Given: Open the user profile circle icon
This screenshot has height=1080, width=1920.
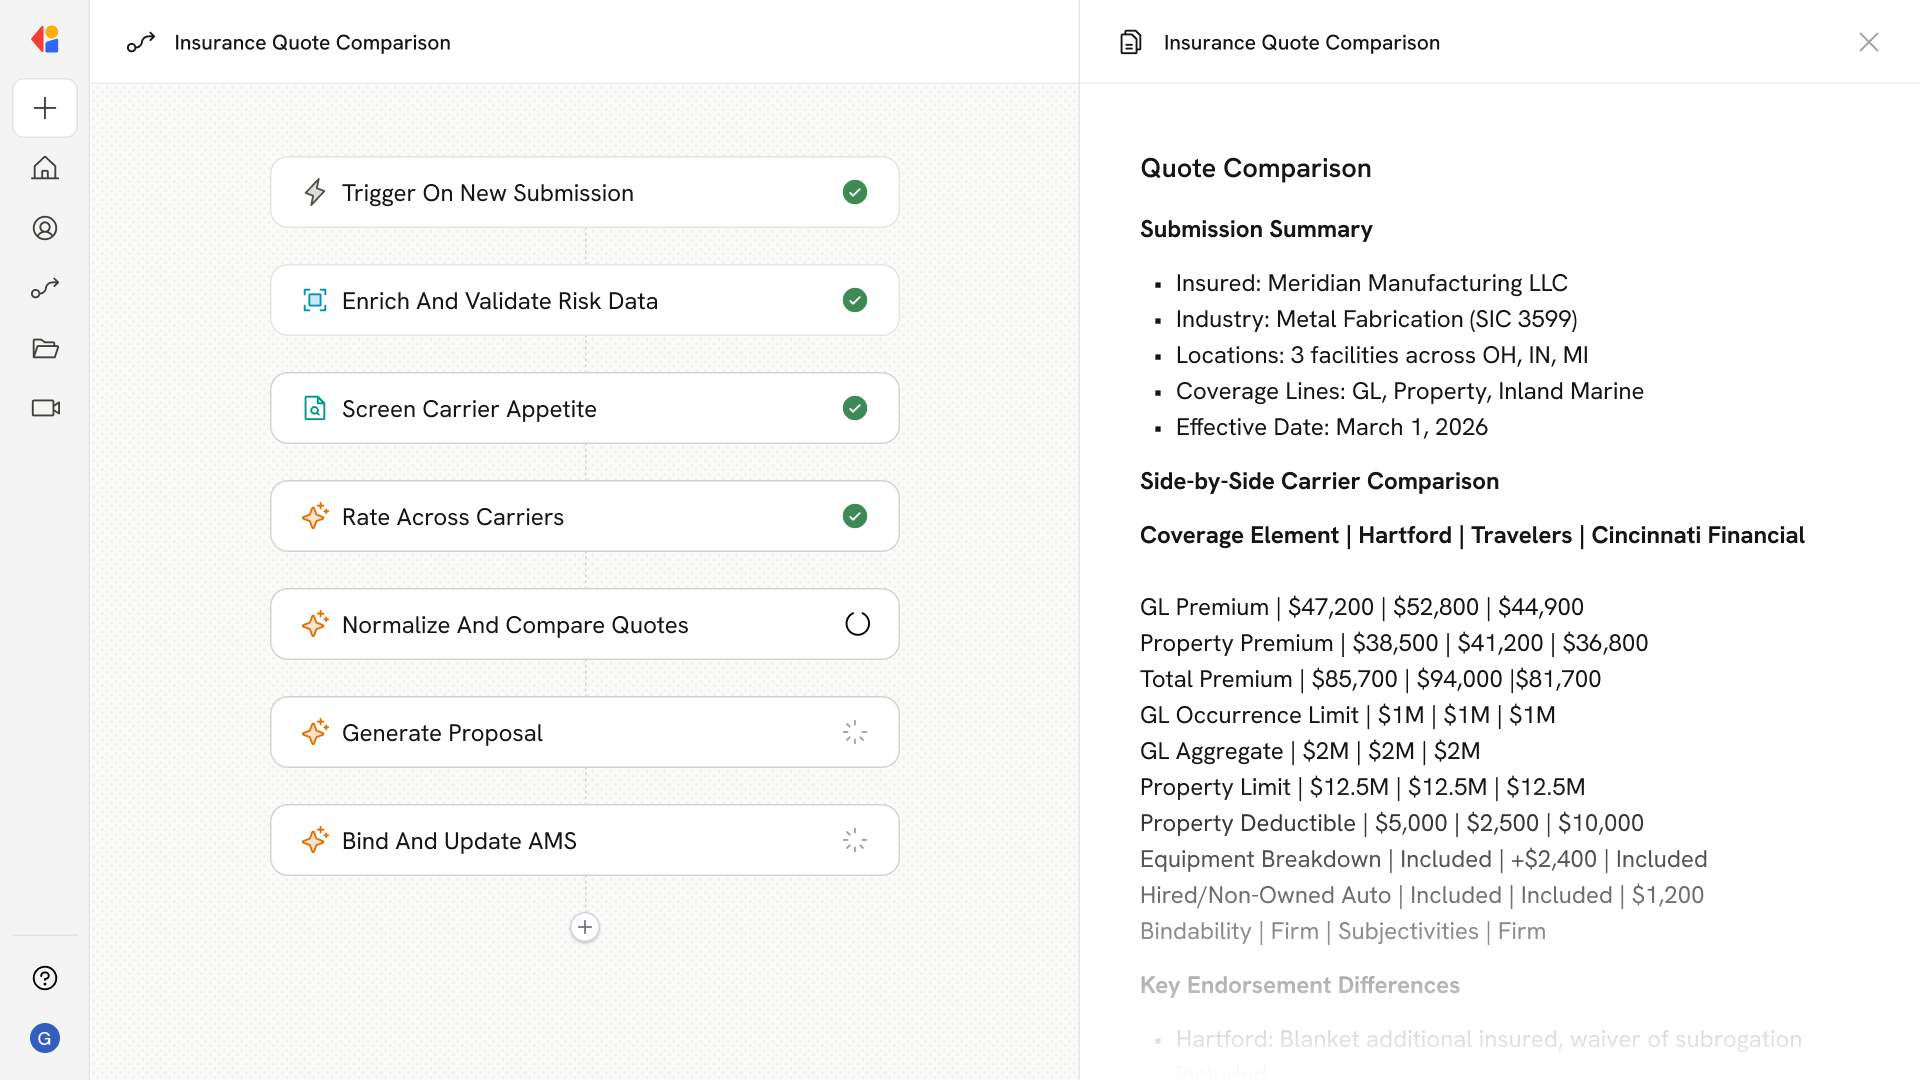Looking at the screenshot, I should pos(45,228).
